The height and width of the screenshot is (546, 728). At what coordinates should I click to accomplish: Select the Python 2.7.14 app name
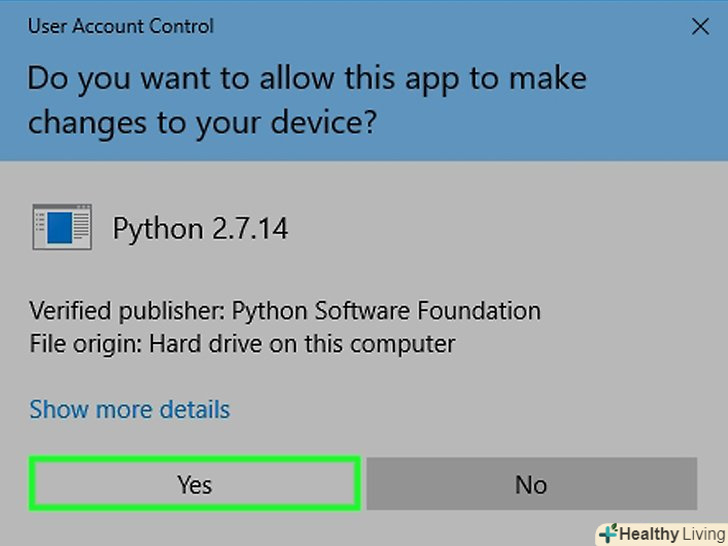coord(200,229)
